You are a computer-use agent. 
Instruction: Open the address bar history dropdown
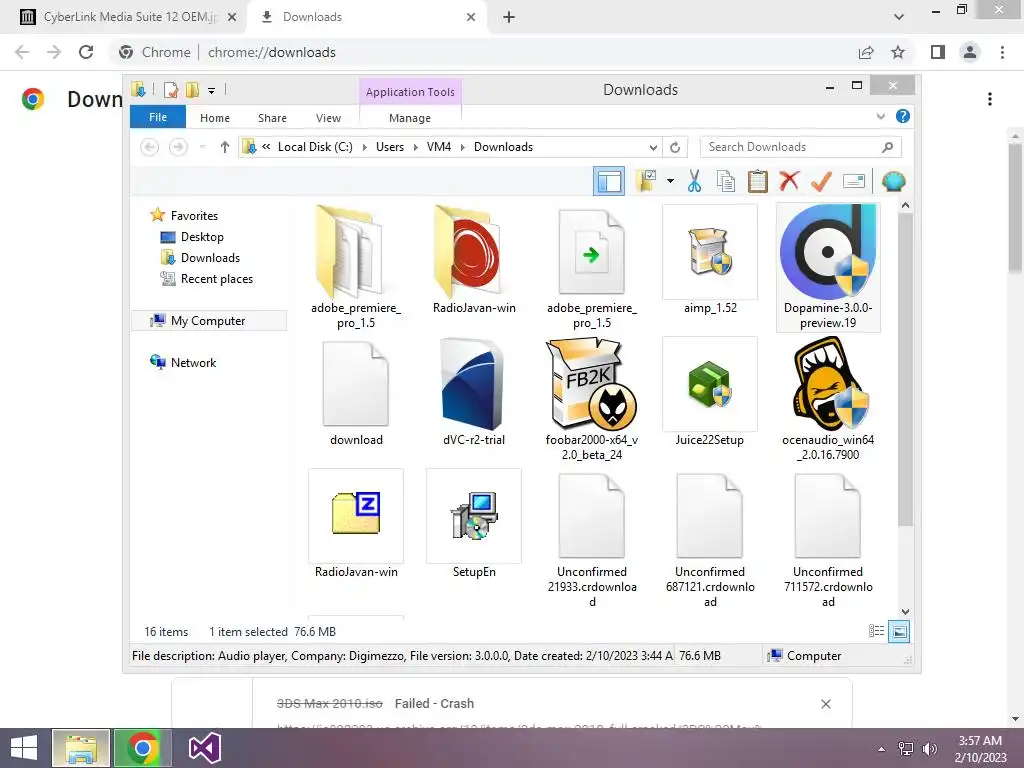pos(653,148)
